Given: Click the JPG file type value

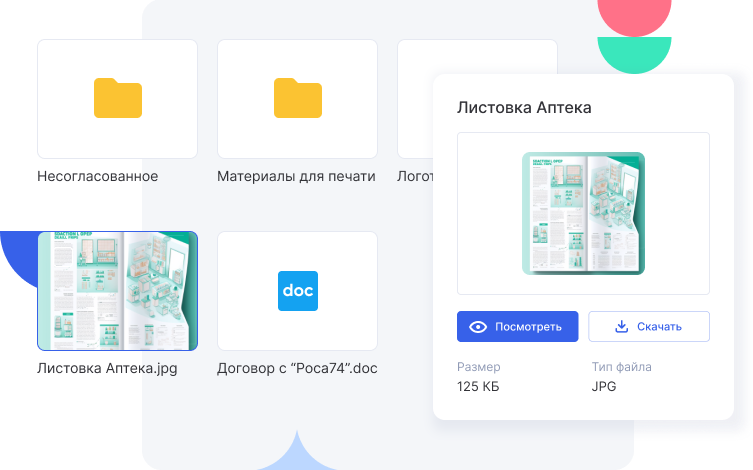Looking at the screenshot, I should 604,386.
